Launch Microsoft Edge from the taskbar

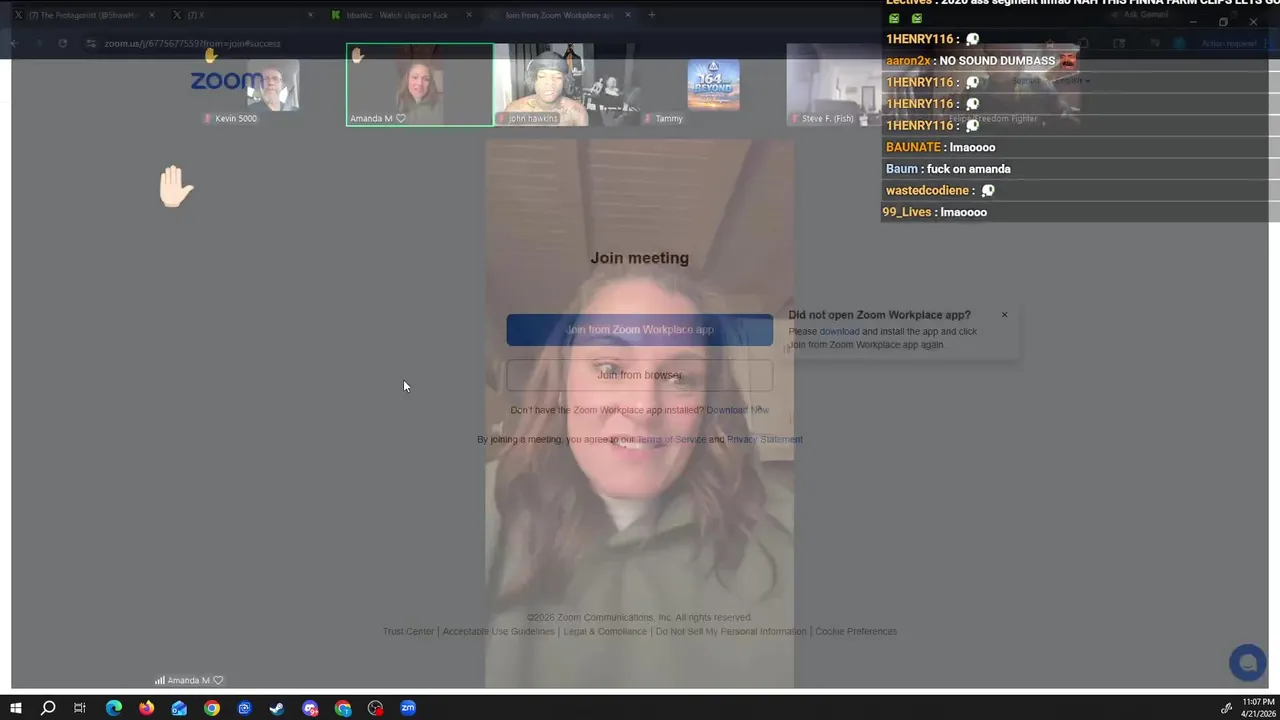(113, 708)
